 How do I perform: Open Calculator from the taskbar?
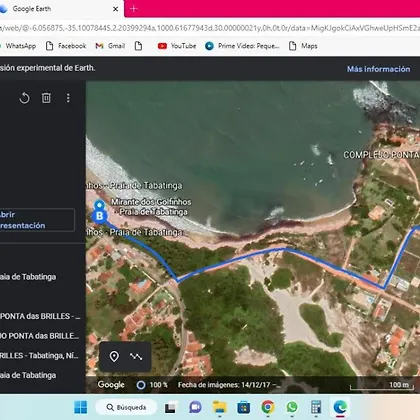[x=316, y=407]
